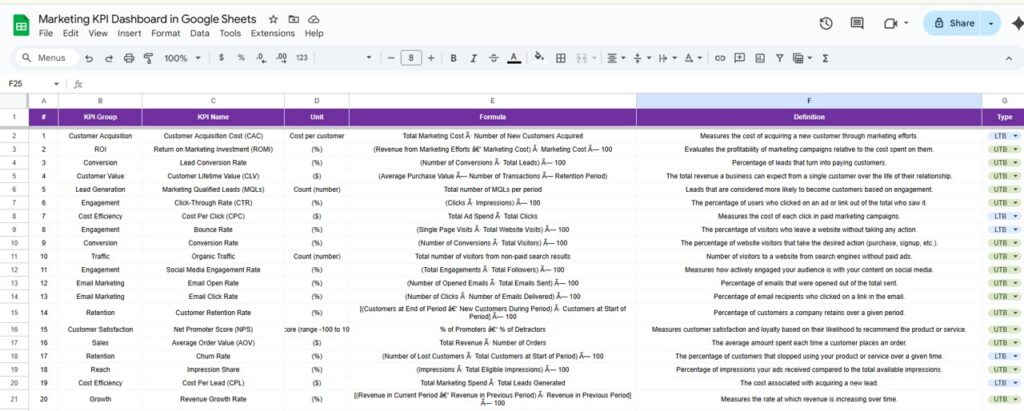The image size is (1024, 411).
Task: Toggle italic formatting
Action: 473,58
